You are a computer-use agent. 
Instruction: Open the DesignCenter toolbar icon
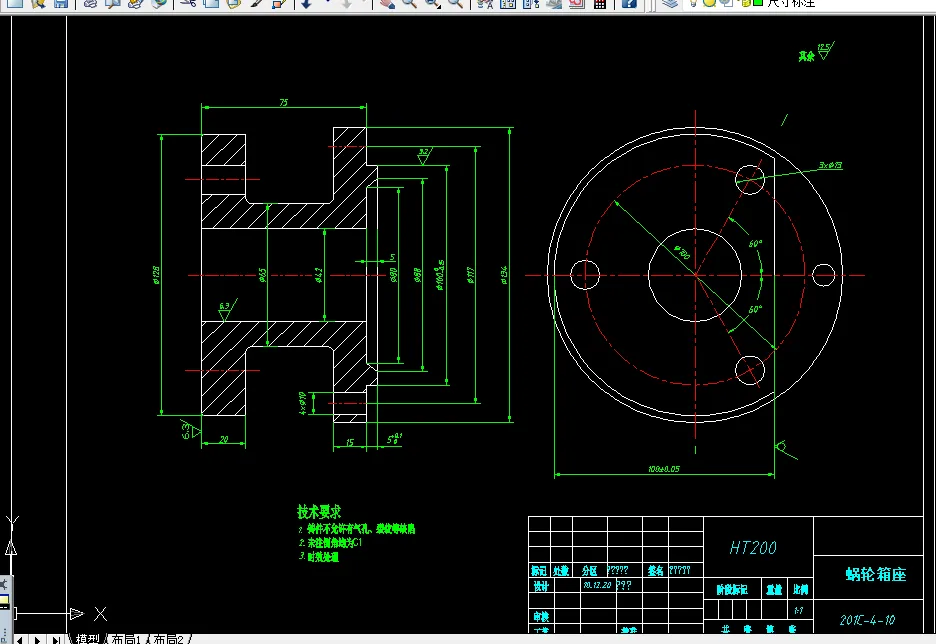(507, 4)
